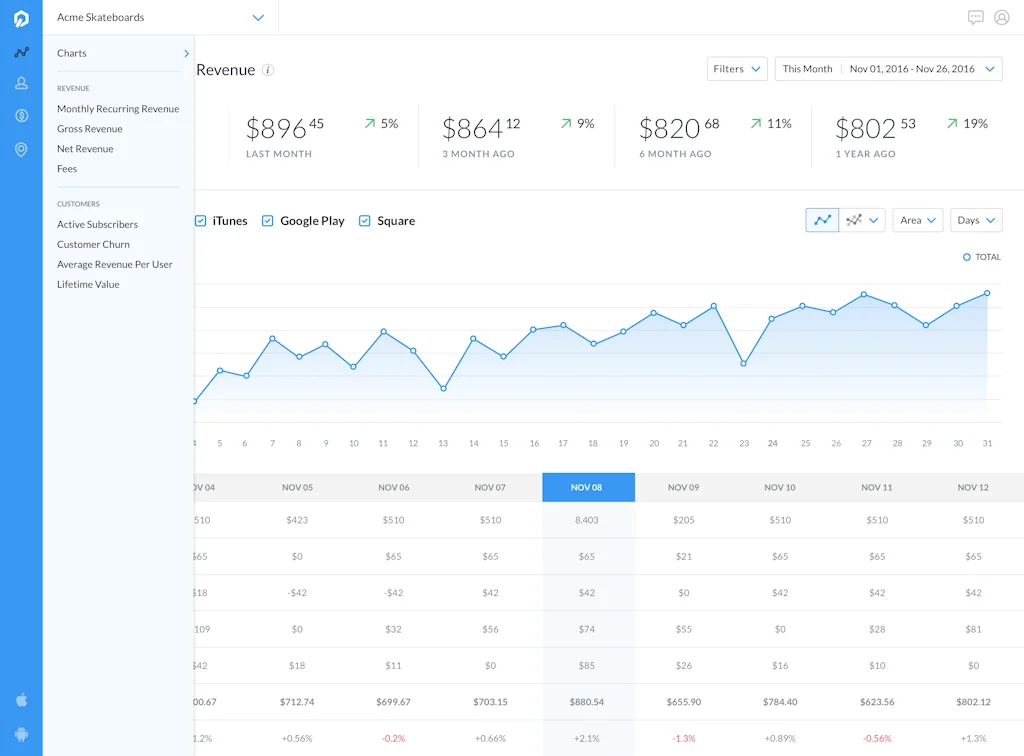The image size is (1024, 756).
Task: Open Average Revenue Per User item
Action: pos(114,264)
